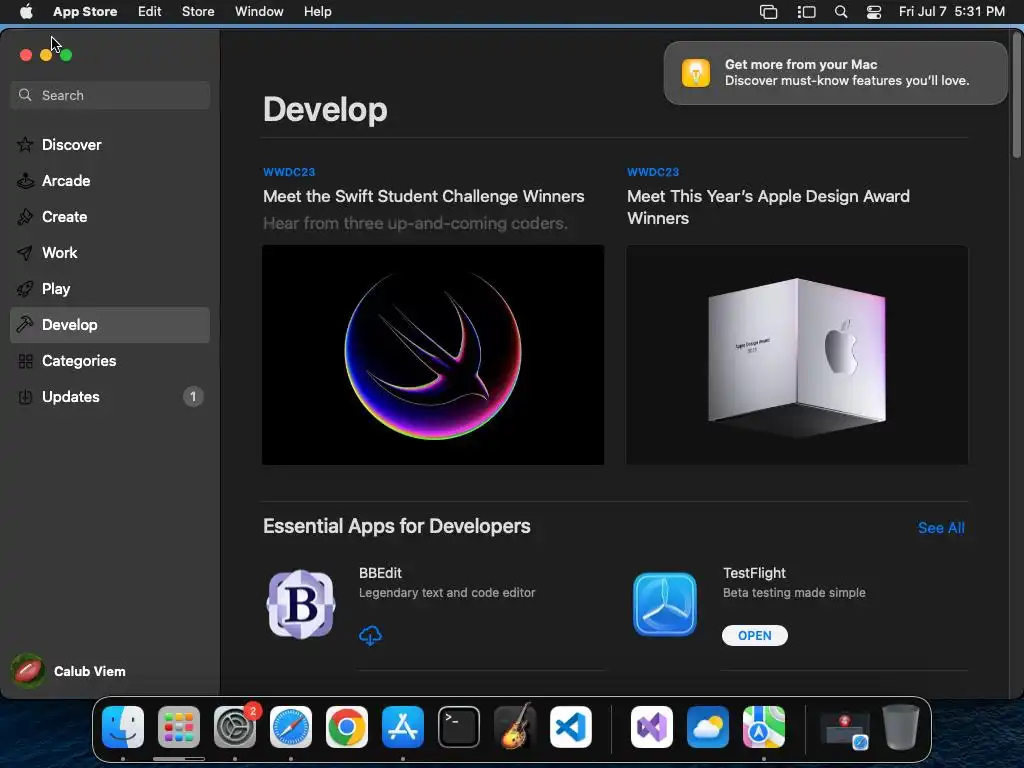The image size is (1024, 768).
Task: Click the TestFlight app title
Action: 754,573
